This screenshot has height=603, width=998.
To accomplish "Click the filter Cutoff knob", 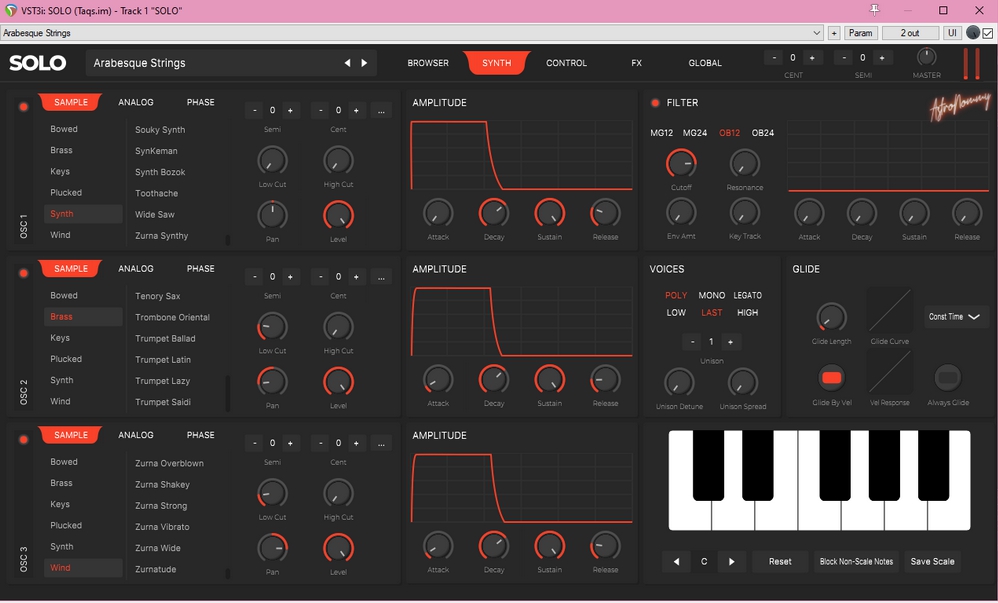I will tap(681, 164).
